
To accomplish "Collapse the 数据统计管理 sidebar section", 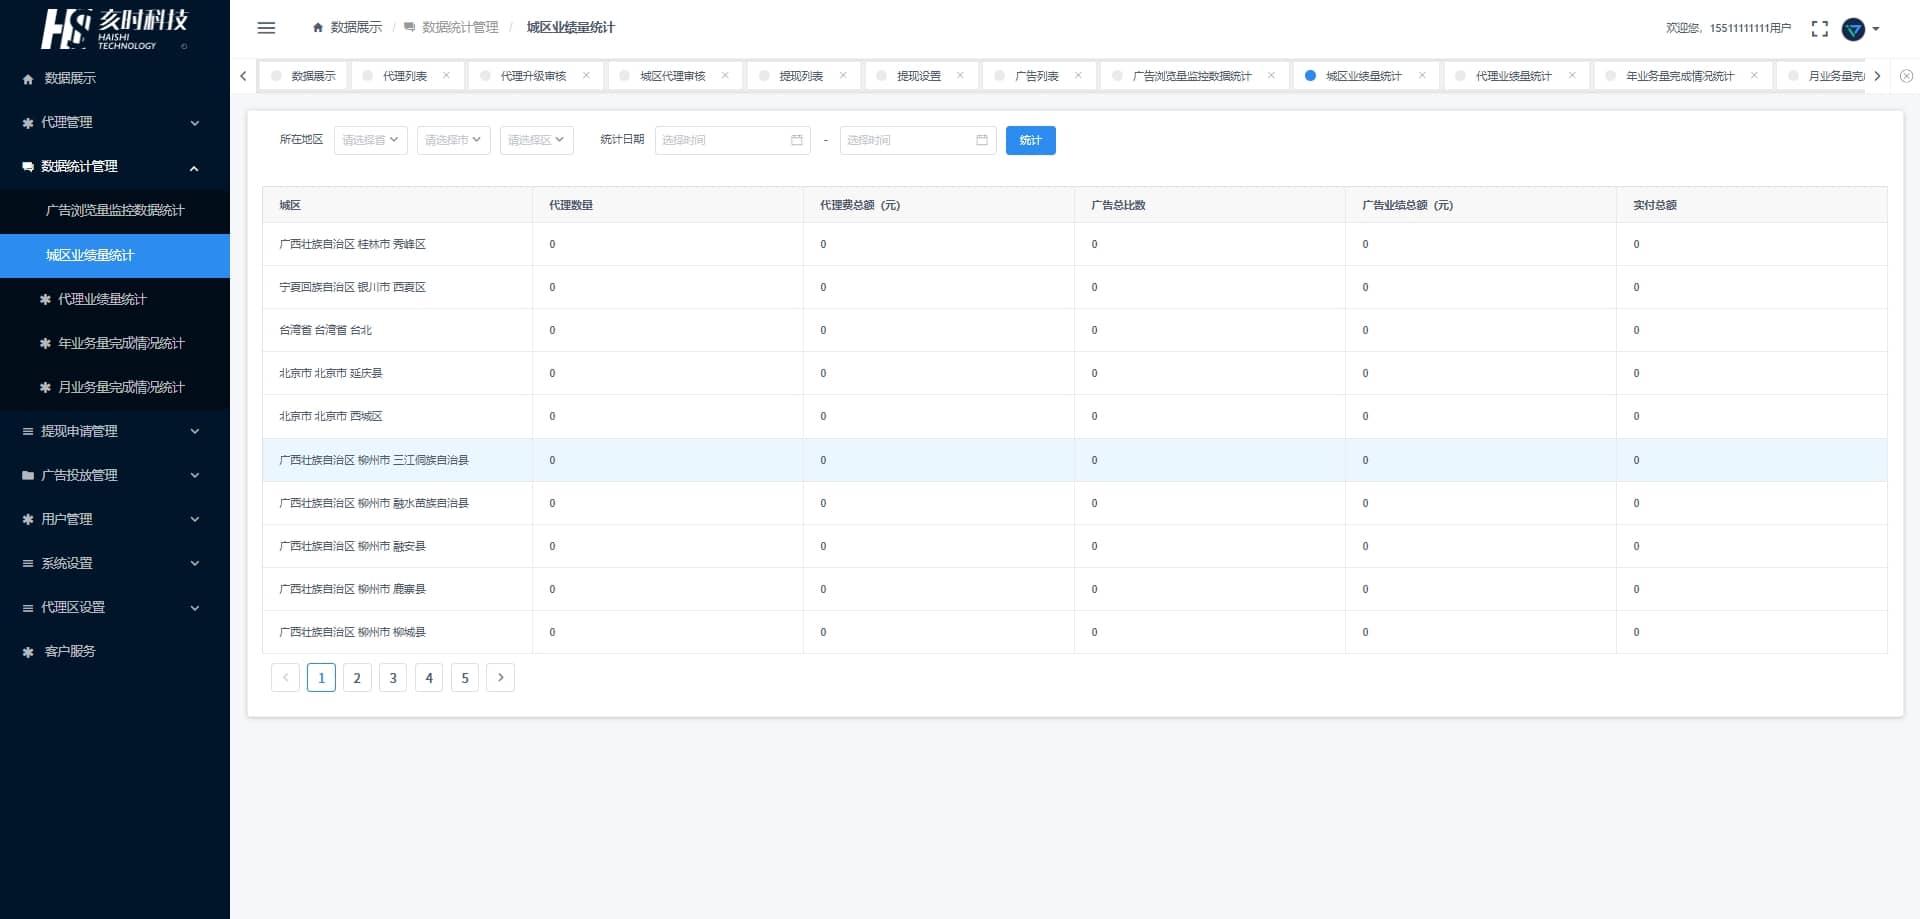I will 115,166.
